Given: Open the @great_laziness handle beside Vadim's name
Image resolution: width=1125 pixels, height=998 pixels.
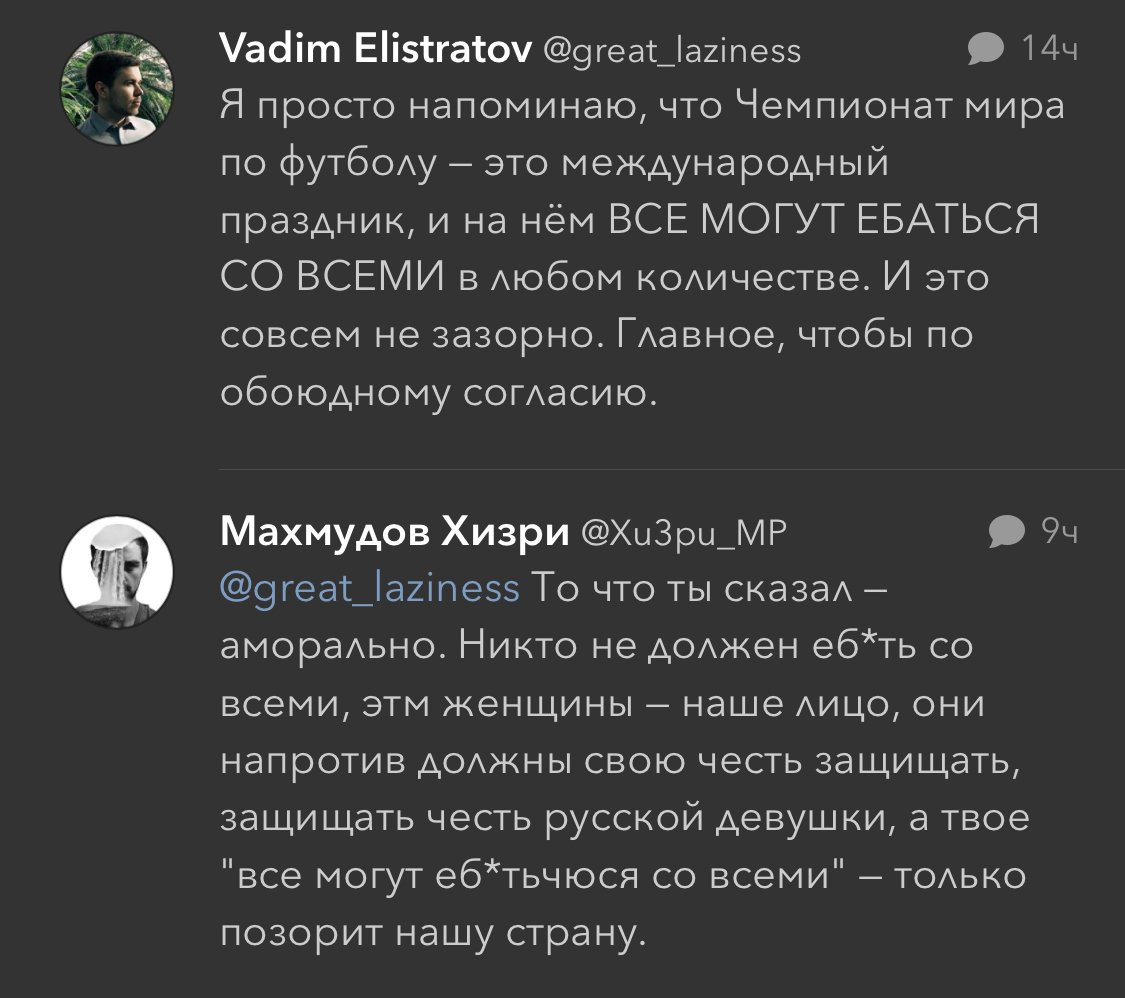Looking at the screenshot, I should point(672,50).
